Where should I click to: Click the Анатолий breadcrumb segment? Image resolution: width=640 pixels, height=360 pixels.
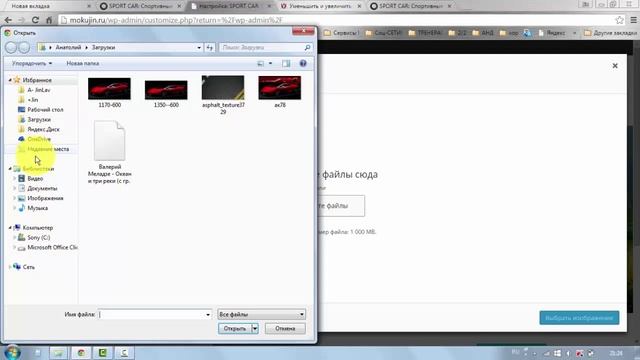[68, 47]
